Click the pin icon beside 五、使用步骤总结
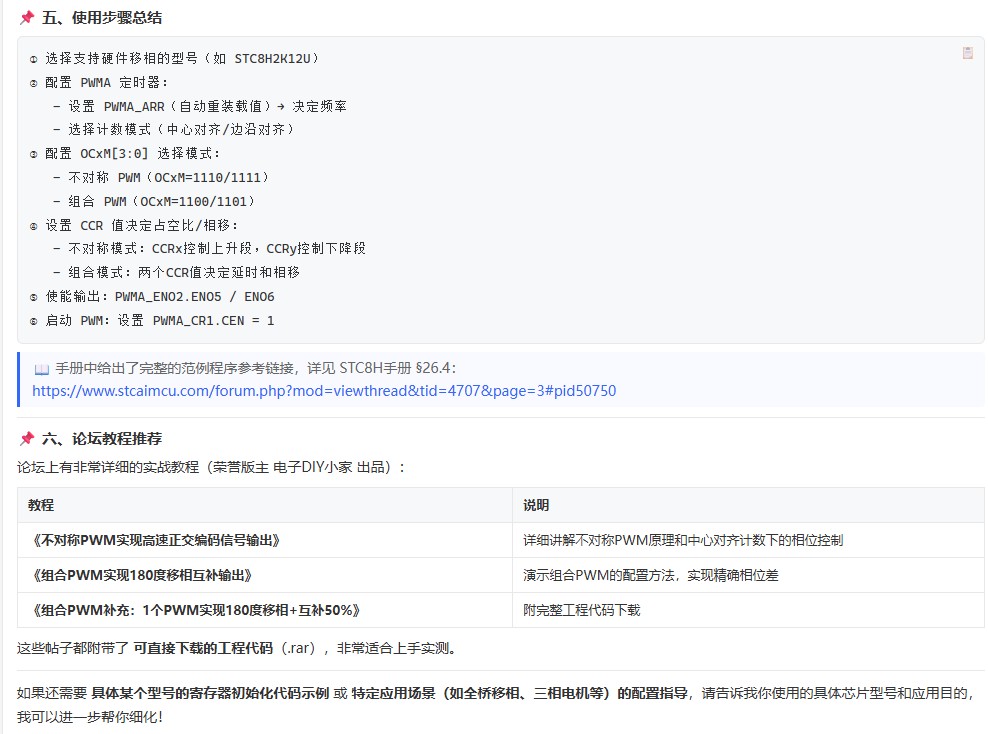This screenshot has width=988, height=734. 26,18
